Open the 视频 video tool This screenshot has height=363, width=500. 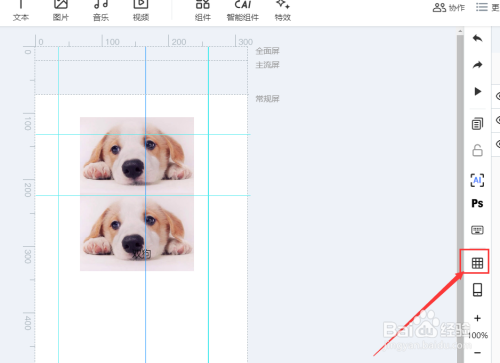pos(141,11)
